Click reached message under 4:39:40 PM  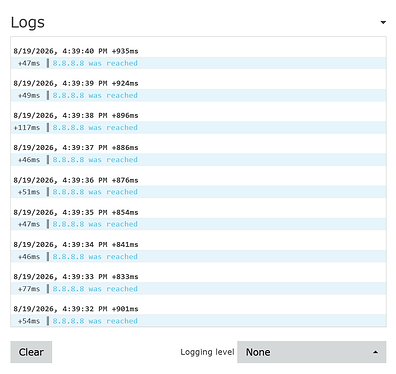click(x=95, y=63)
